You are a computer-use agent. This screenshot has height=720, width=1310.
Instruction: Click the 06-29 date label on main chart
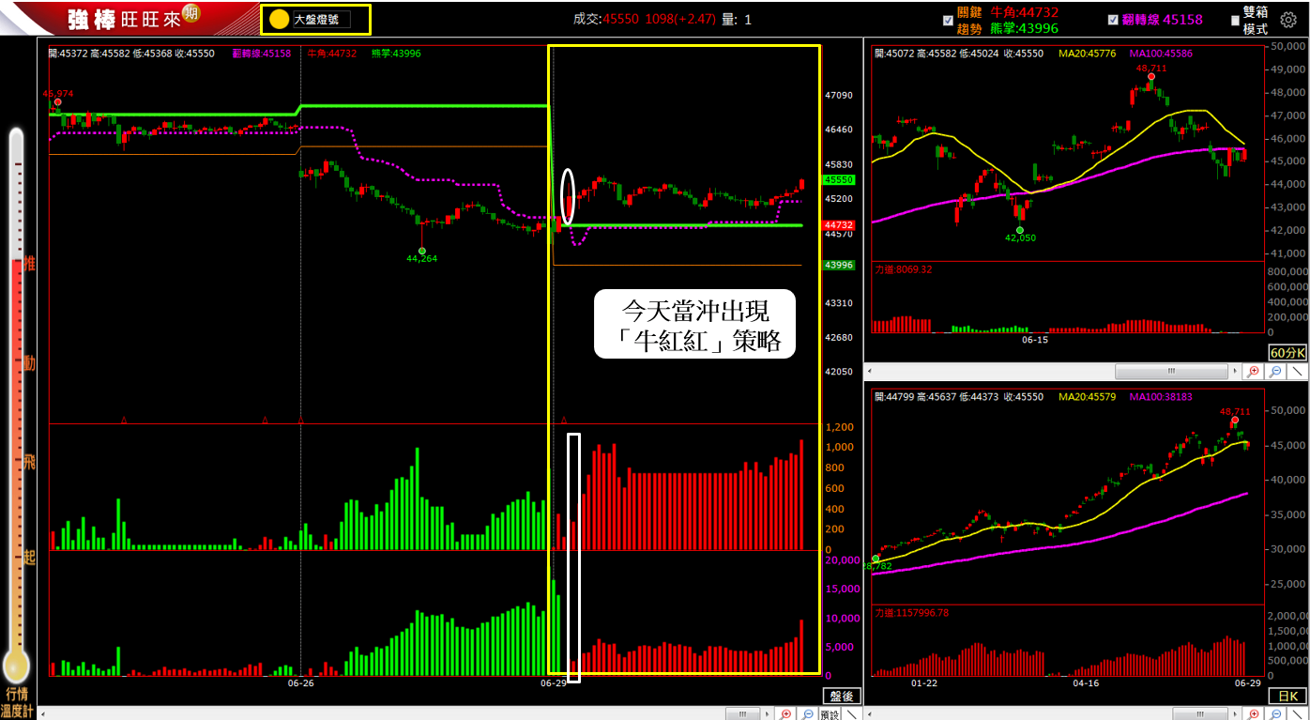click(x=554, y=684)
